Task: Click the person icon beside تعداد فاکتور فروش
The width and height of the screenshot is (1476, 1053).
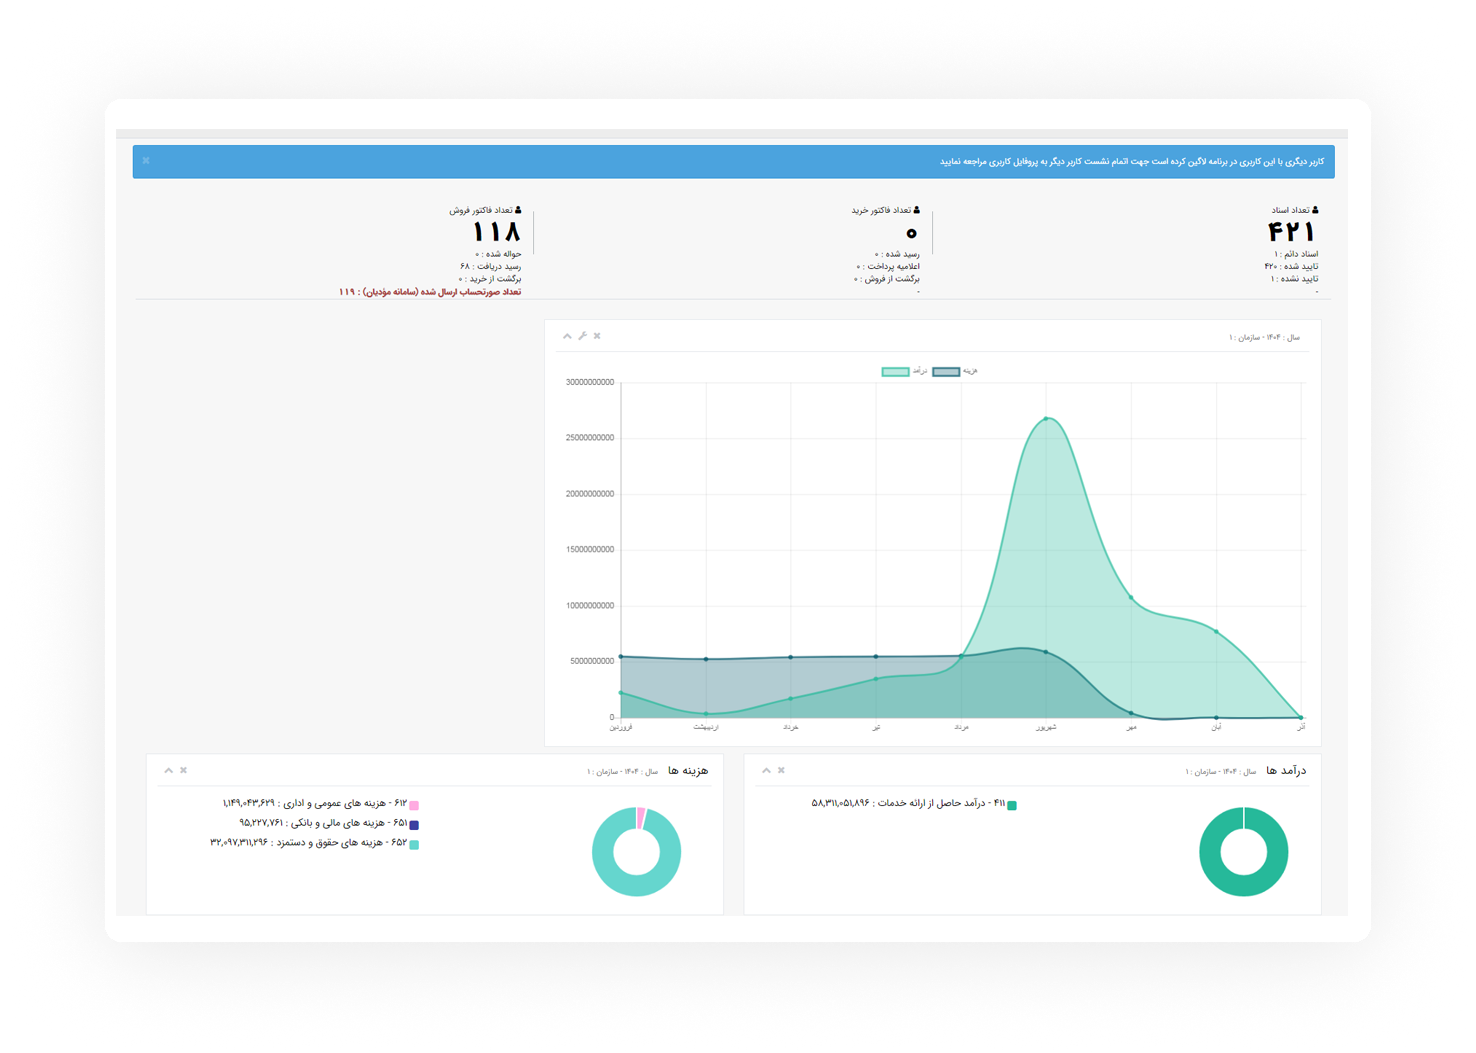Action: click(518, 210)
